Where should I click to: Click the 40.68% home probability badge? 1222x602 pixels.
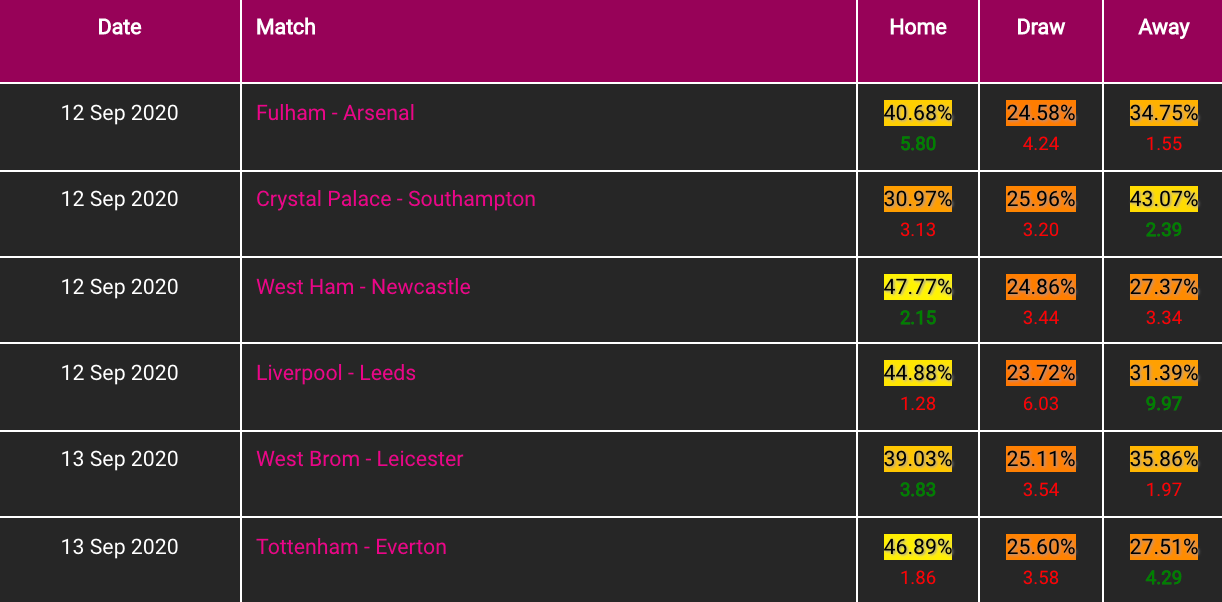click(918, 113)
